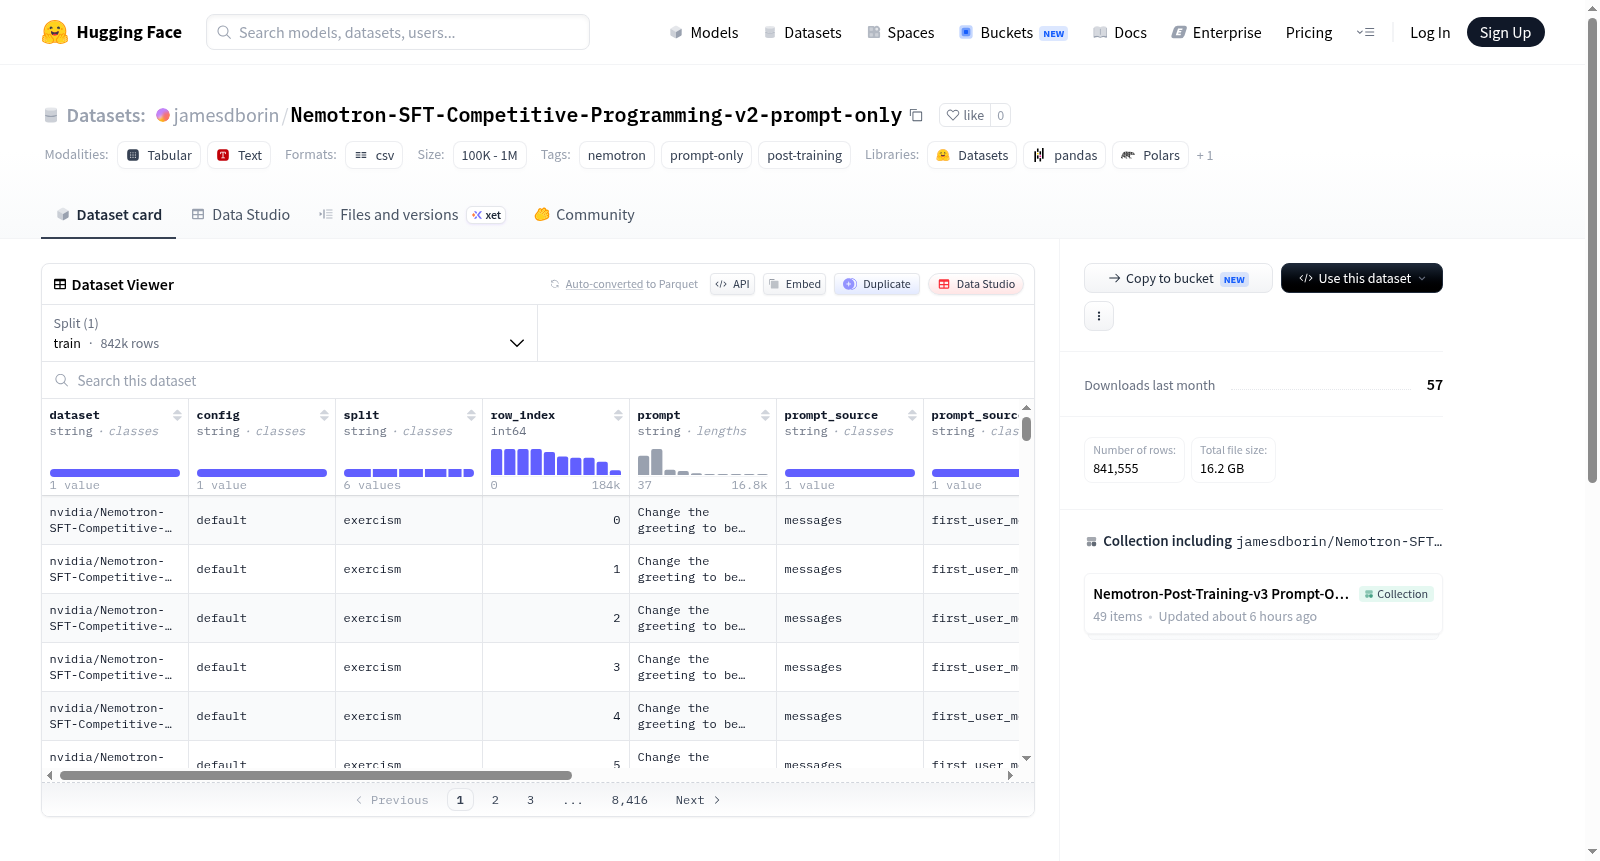This screenshot has height=861, width=1600.
Task: Go to page 3 of the table
Action: (x=530, y=800)
